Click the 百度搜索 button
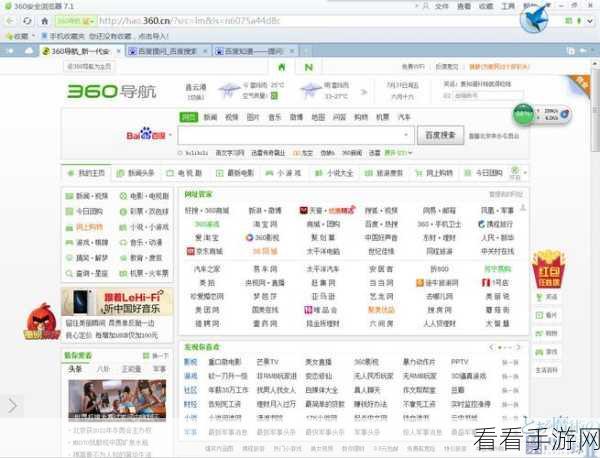 440,135
